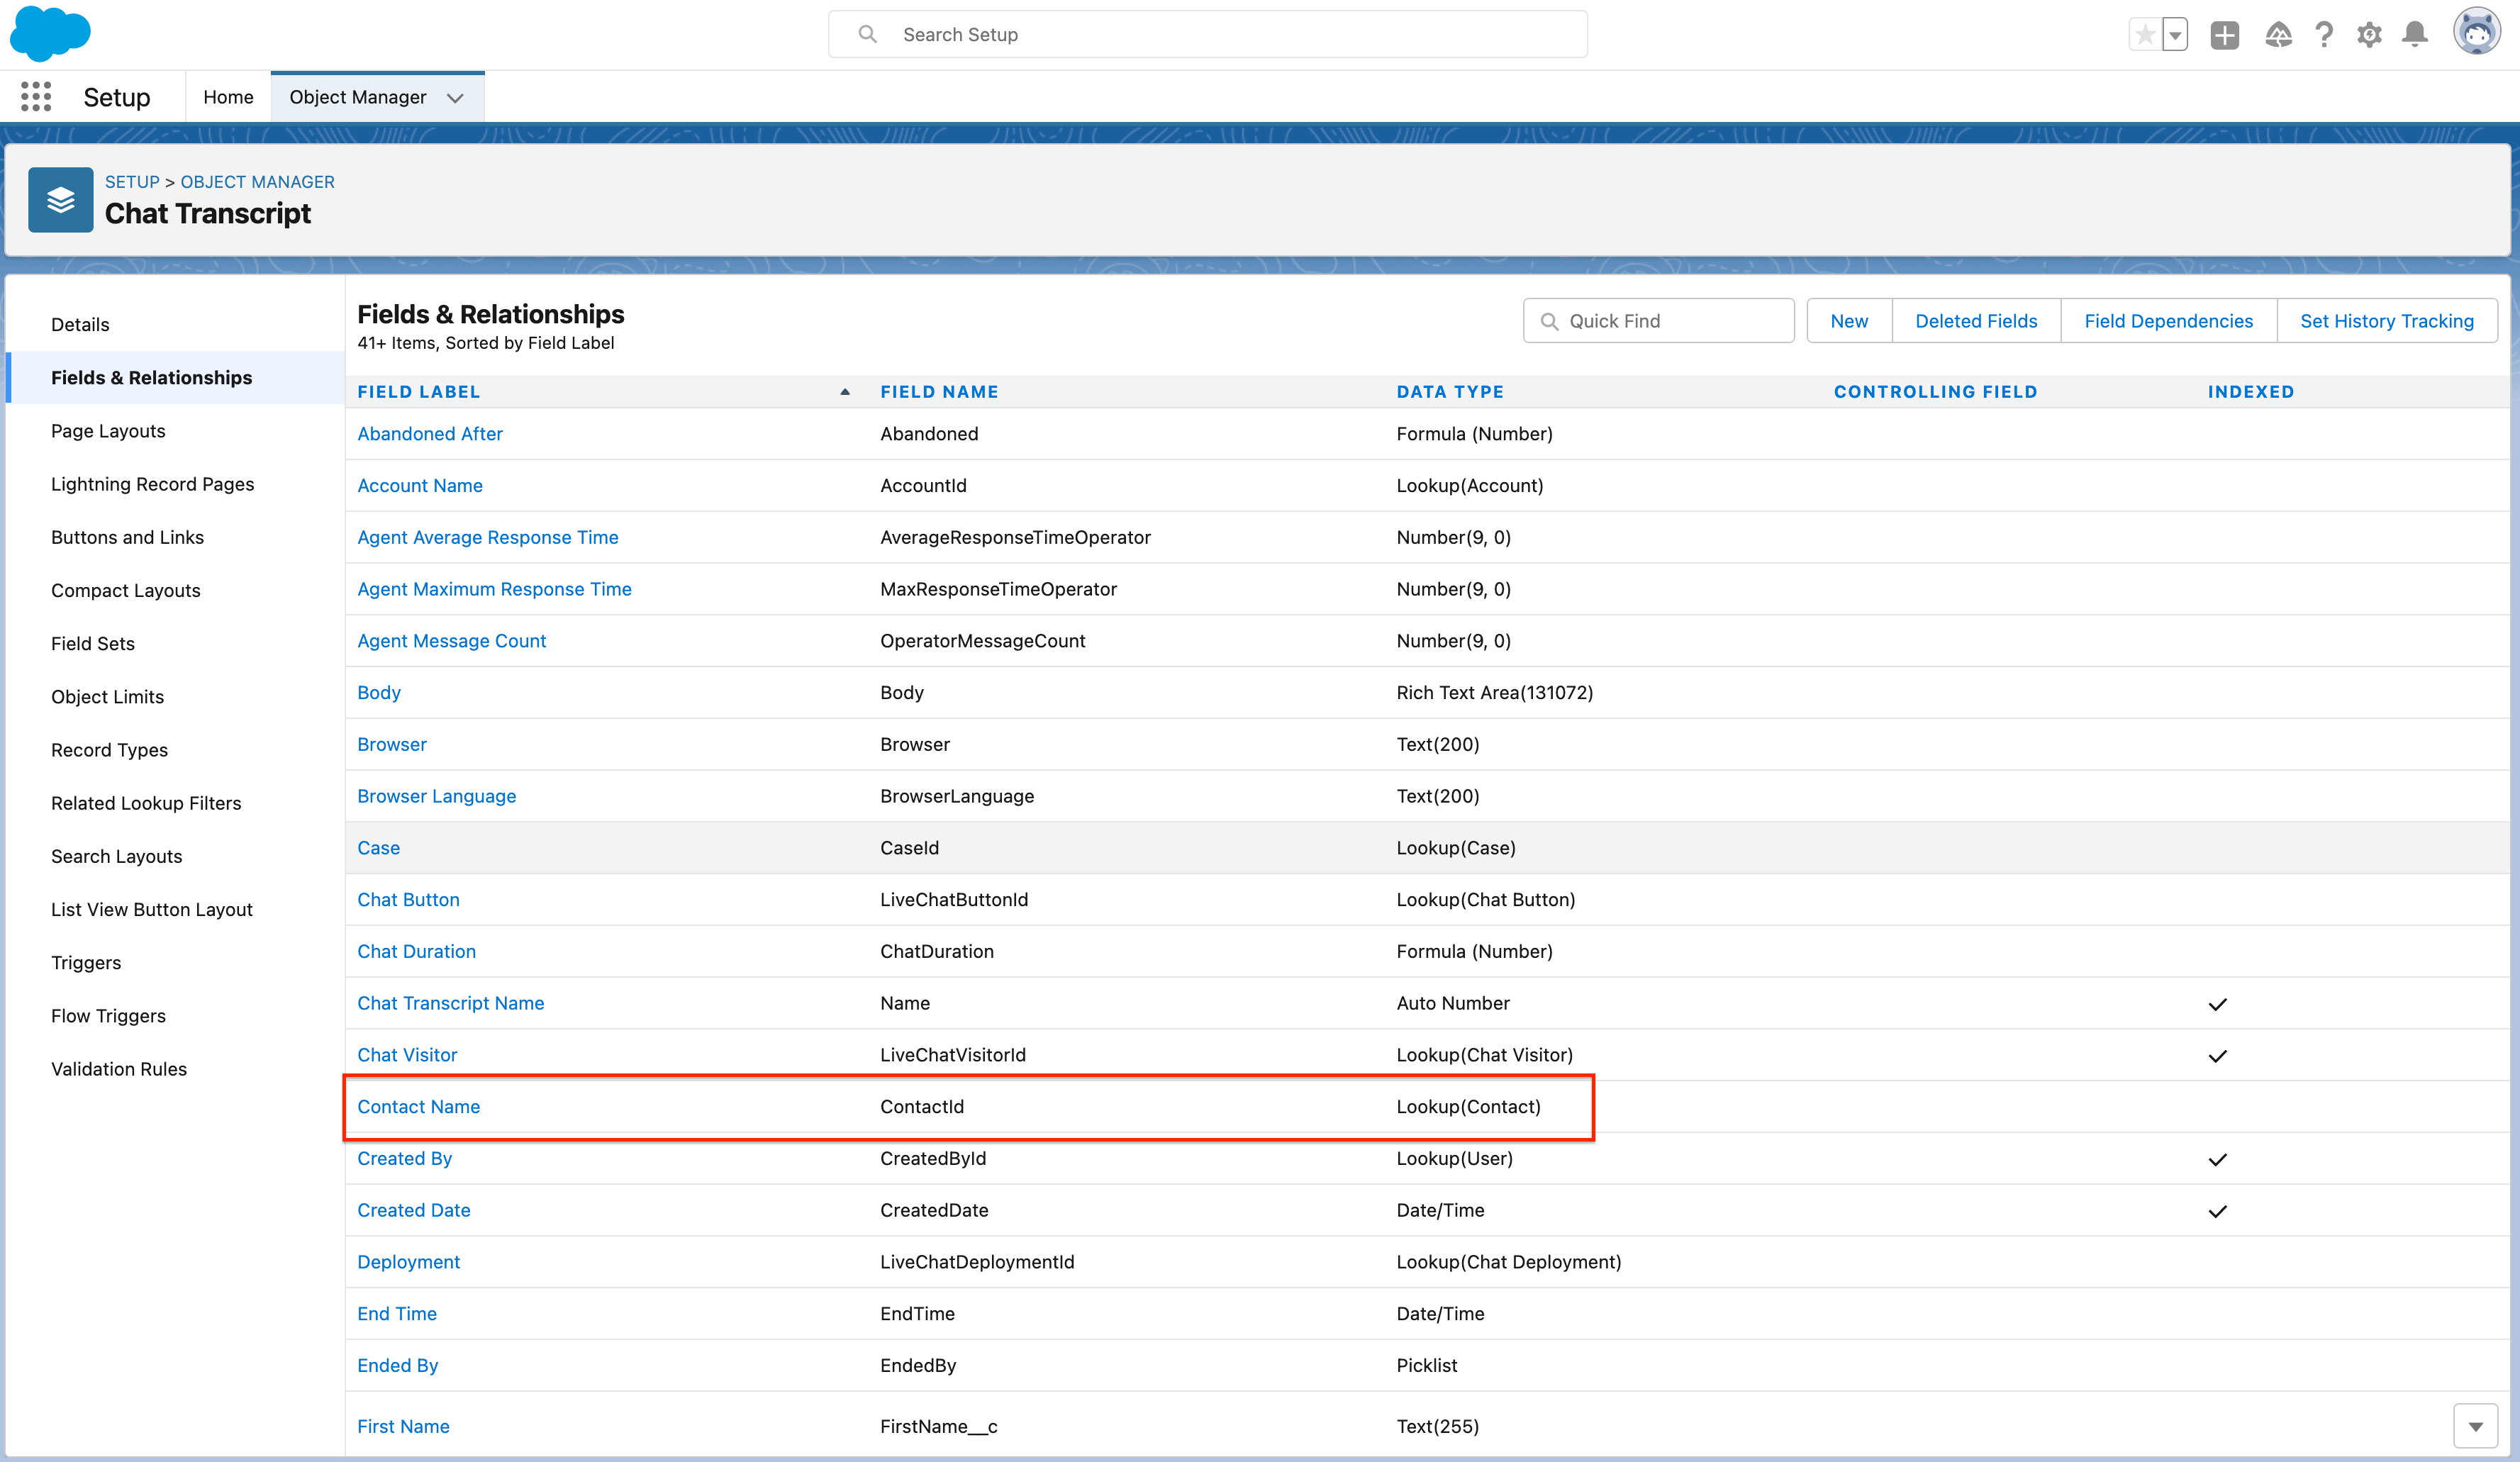Open Related Lookup Filters in sidebar
The height and width of the screenshot is (1462, 2520).
coord(146,803)
